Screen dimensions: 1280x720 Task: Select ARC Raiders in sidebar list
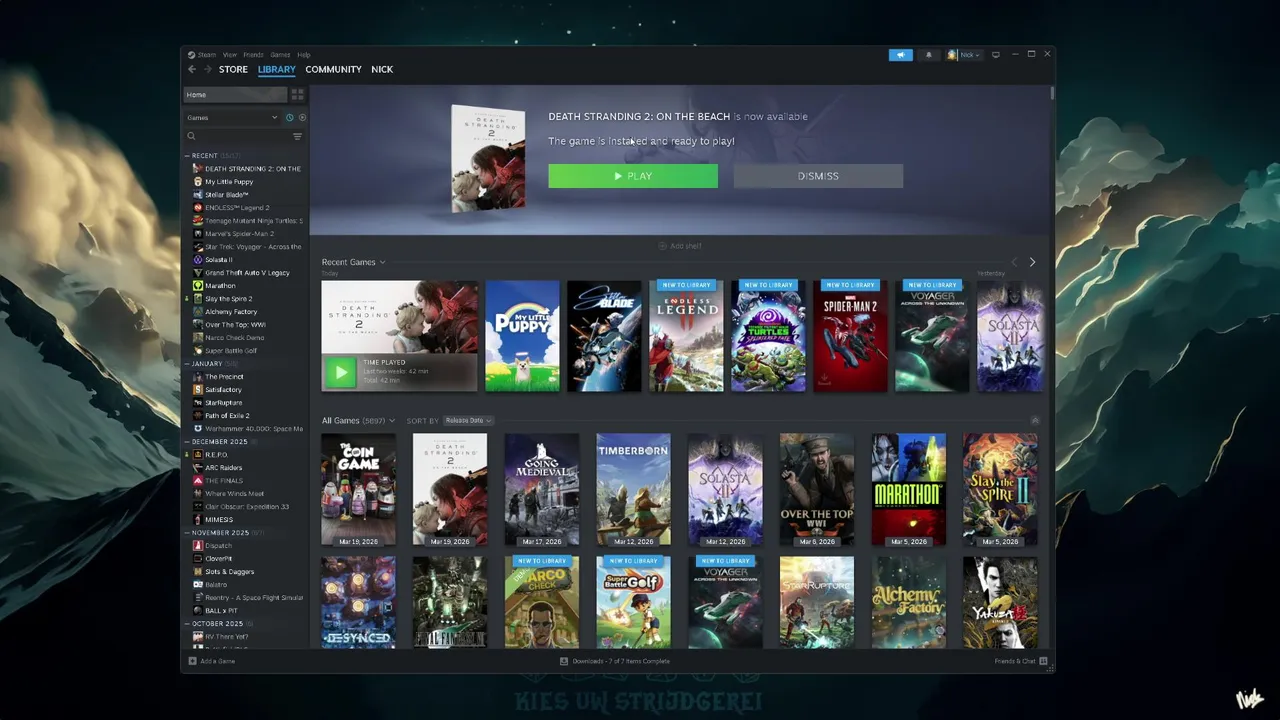coord(223,468)
